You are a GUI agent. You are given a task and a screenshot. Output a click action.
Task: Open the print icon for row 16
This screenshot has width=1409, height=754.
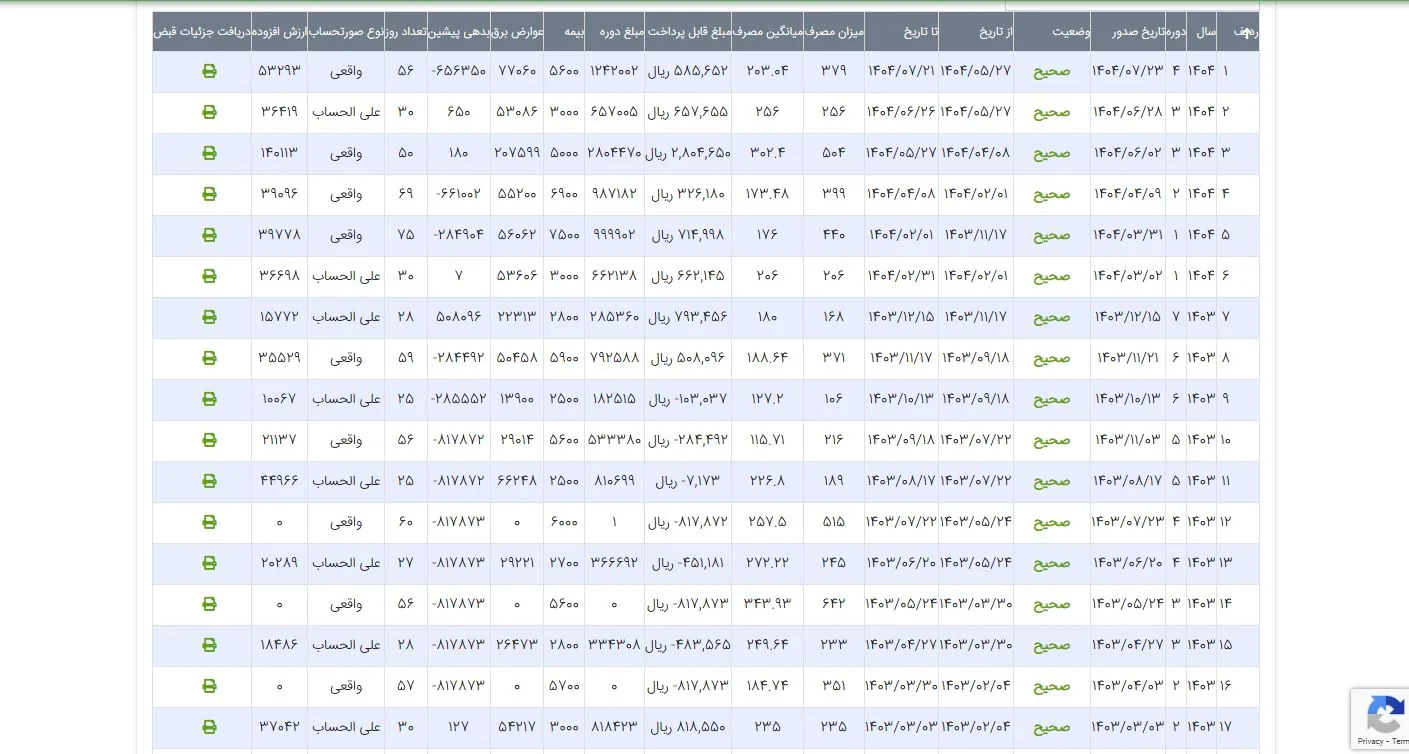click(209, 686)
